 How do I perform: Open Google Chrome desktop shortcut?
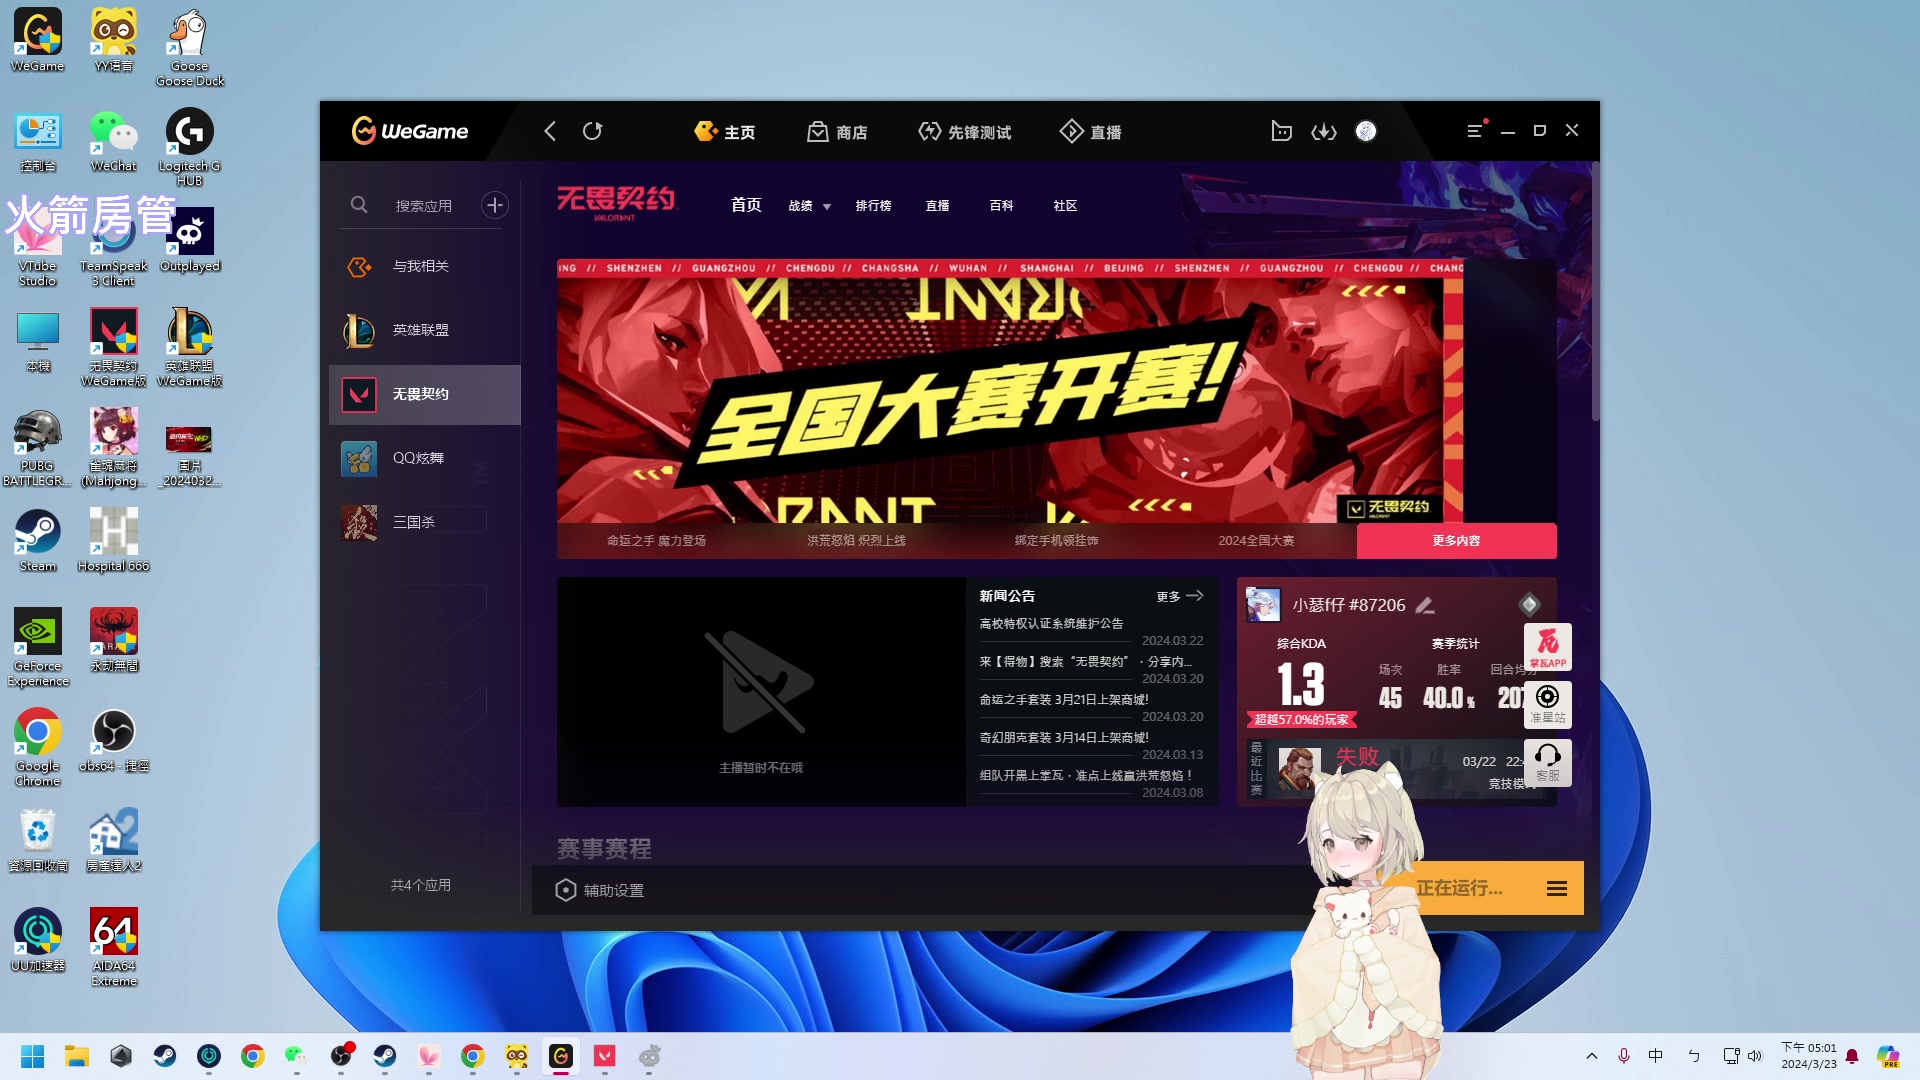[x=38, y=748]
